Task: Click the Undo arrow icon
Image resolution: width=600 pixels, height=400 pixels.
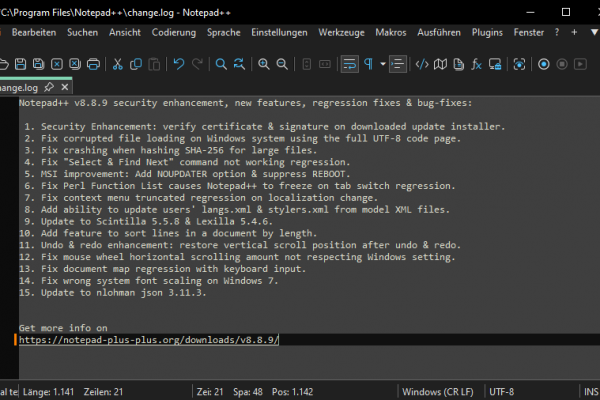Action: [179, 64]
